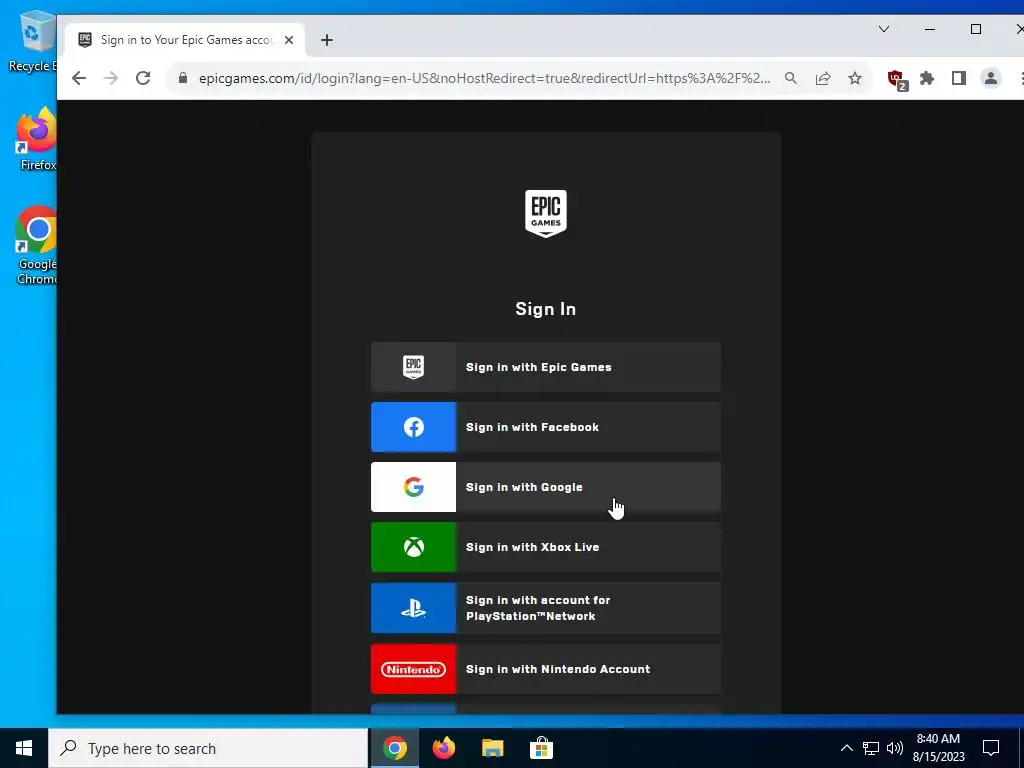Open the Extensions puzzle piece menu
1024x768 pixels.
point(927,78)
